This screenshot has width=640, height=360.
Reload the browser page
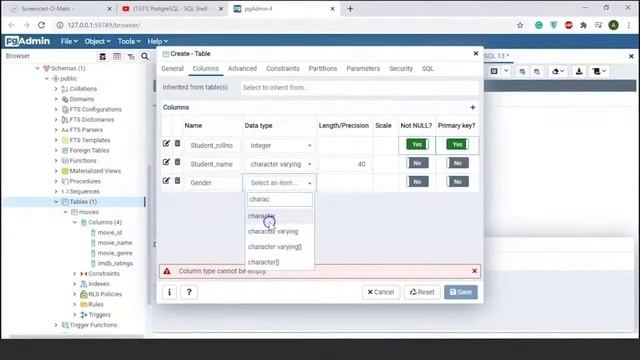(42, 25)
